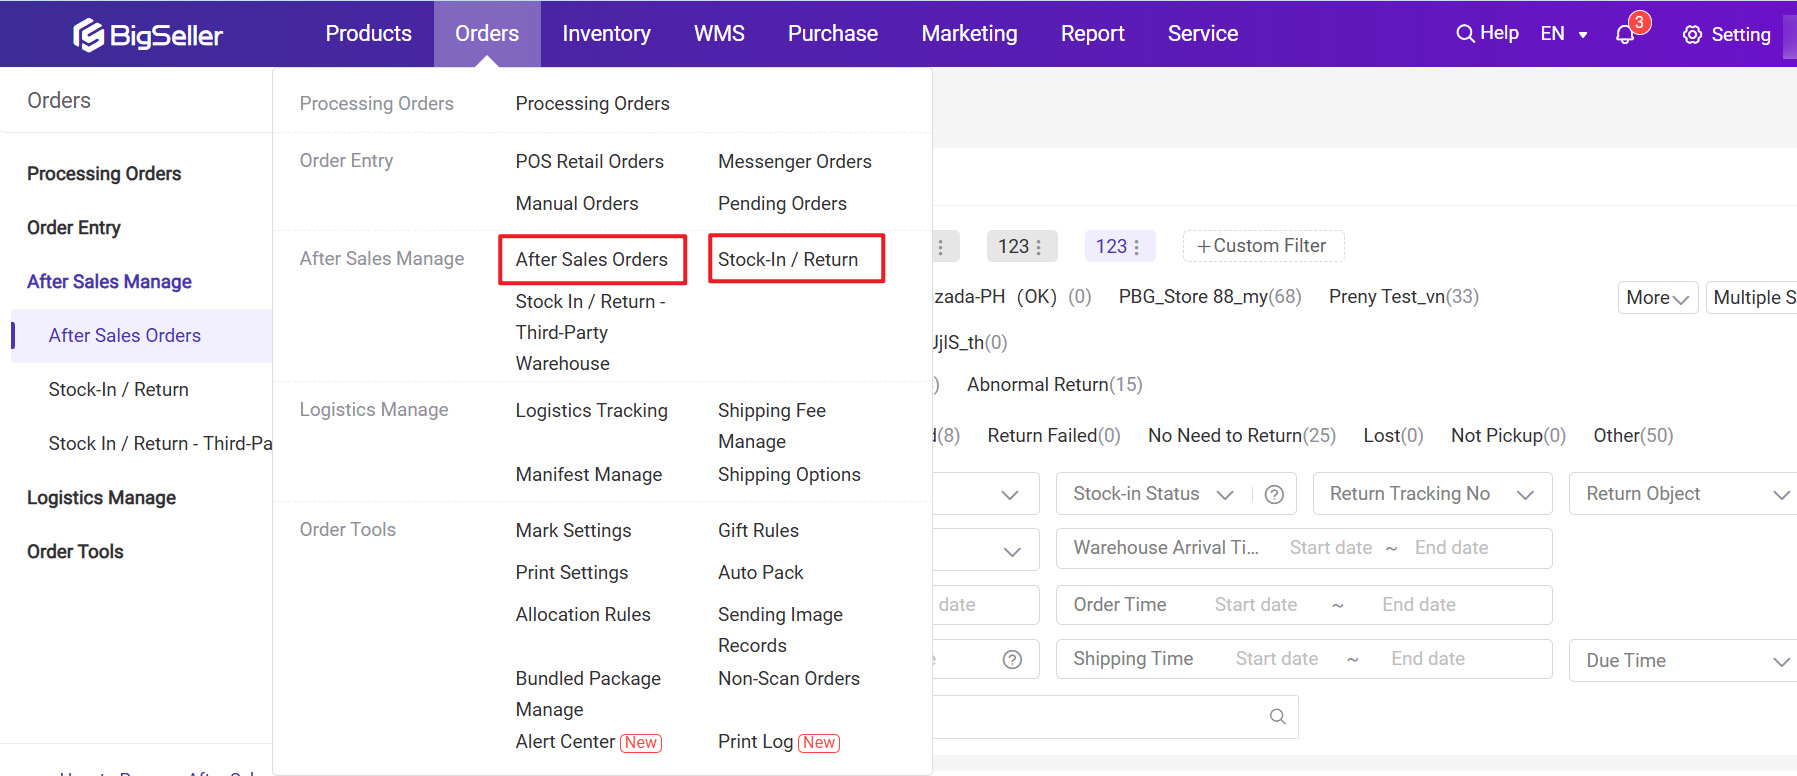Image resolution: width=1797 pixels, height=776 pixels.
Task: Select Stock-In / Return menu entry
Action: click(788, 260)
